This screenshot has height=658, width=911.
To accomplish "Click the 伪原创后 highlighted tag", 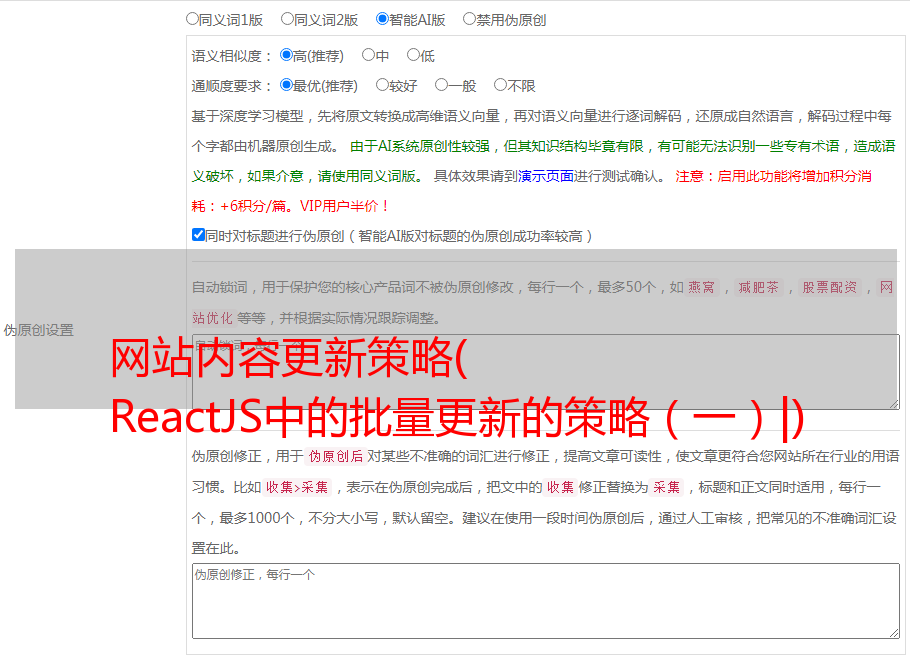I will click(x=336, y=456).
